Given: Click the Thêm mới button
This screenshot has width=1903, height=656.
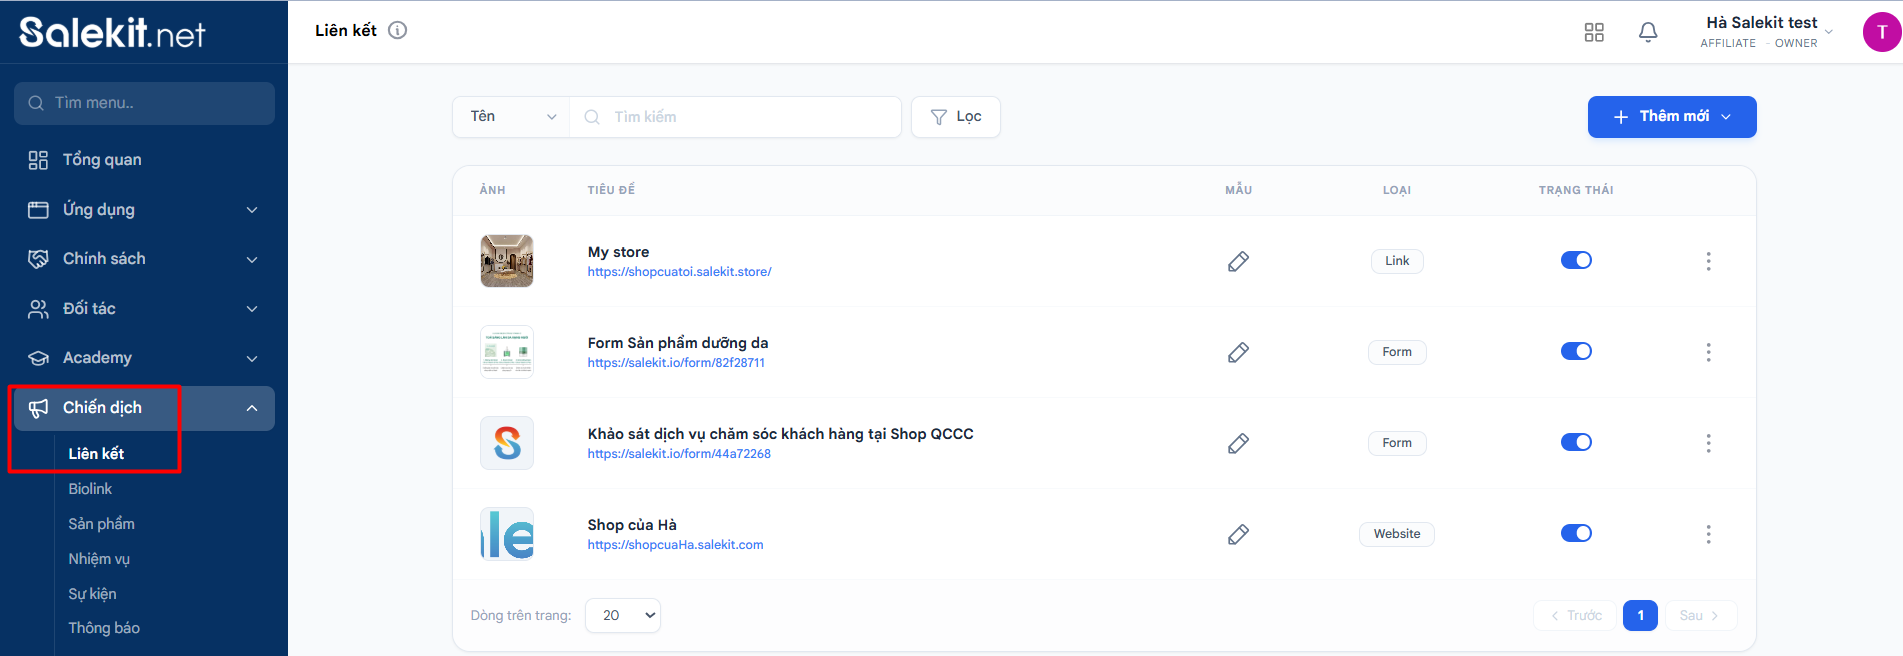Looking at the screenshot, I should coord(1671,117).
